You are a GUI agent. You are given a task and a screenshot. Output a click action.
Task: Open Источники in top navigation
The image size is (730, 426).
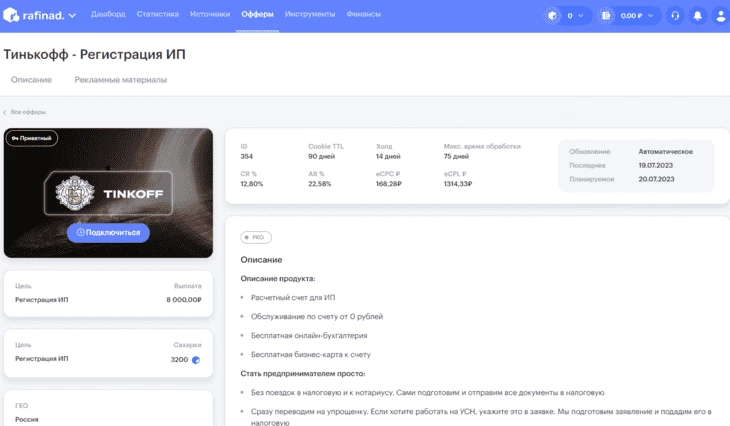click(210, 14)
